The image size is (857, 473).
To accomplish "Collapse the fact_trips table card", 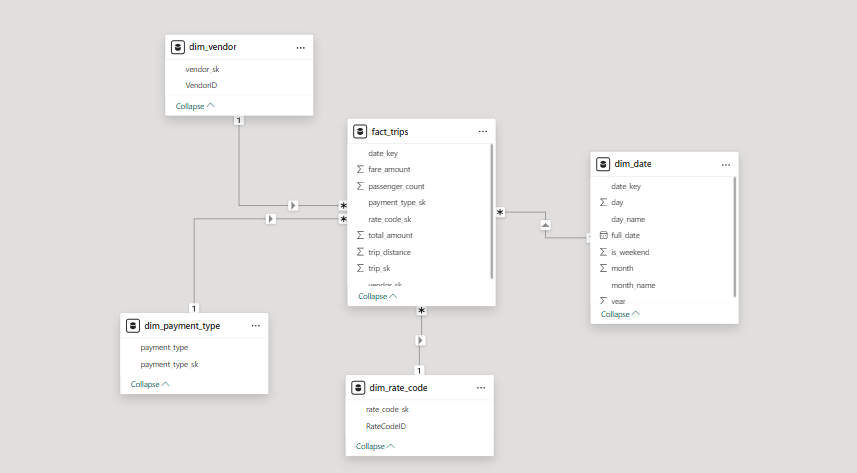I will pyautogui.click(x=377, y=296).
